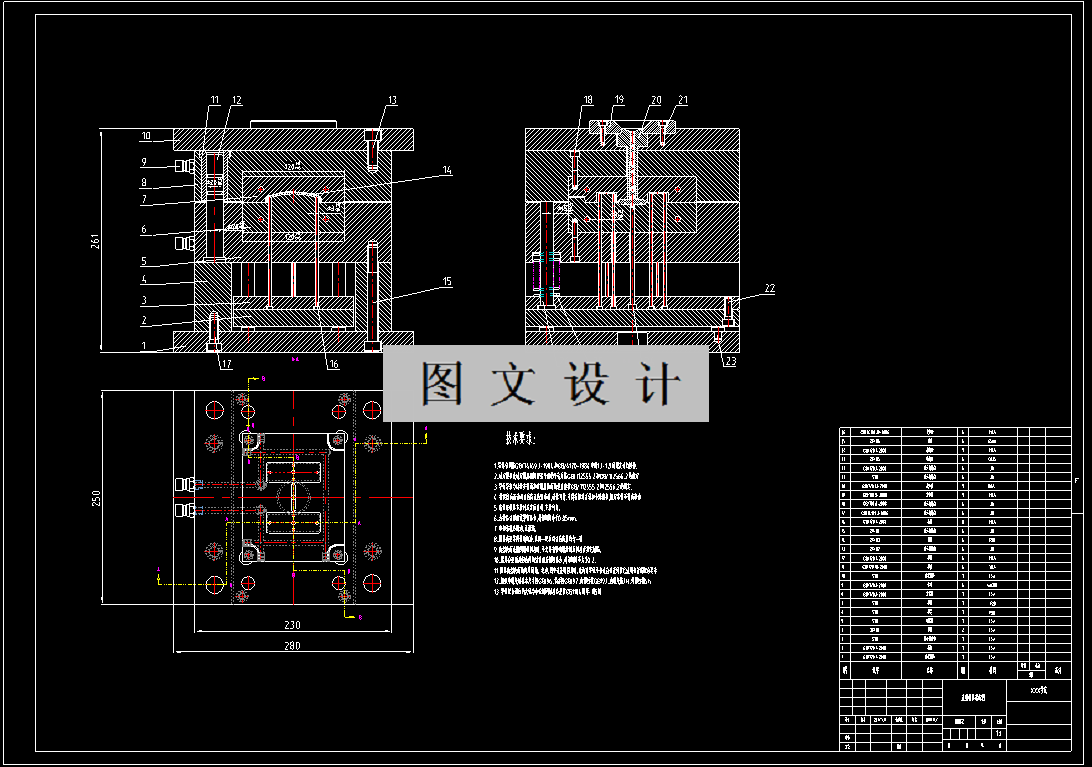Click part callout number 16 below ejector plate
The image size is (1092, 767).
point(334,364)
